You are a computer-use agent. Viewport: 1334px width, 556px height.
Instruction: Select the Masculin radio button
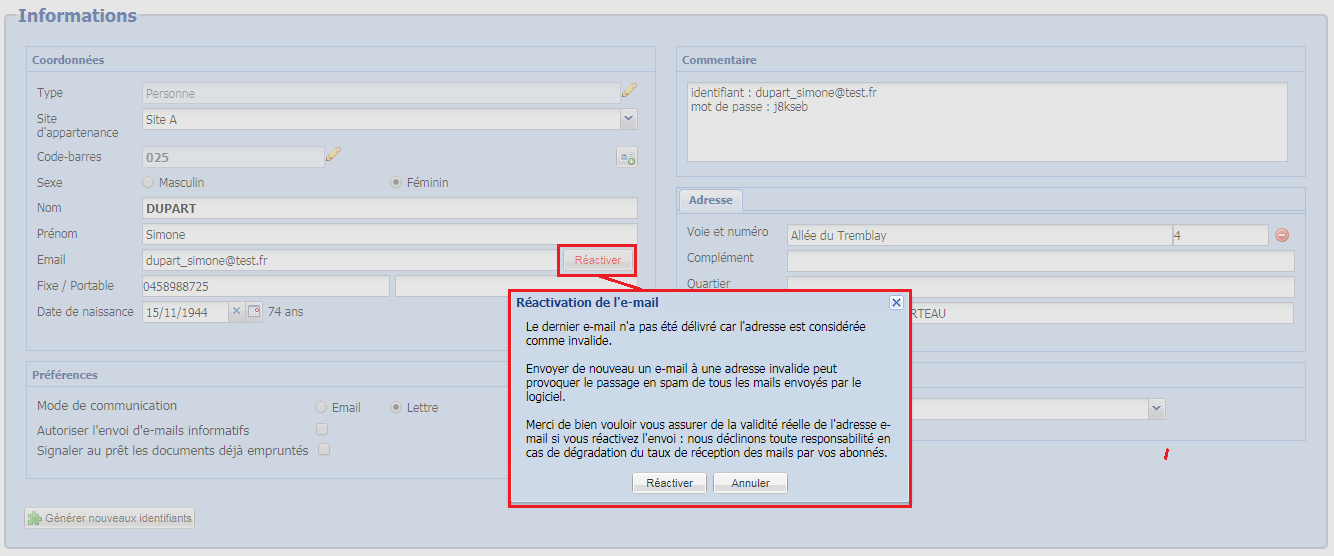point(148,183)
